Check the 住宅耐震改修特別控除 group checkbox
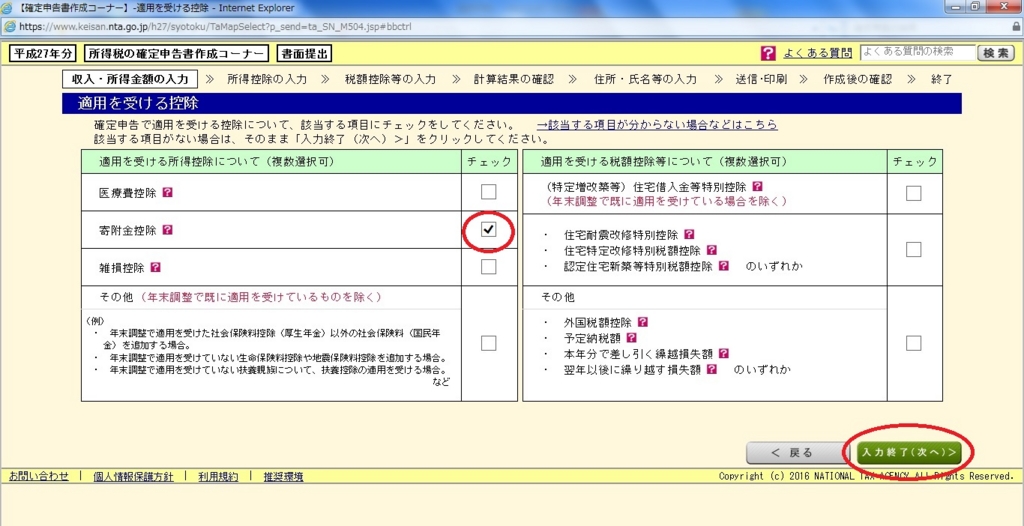 914,250
